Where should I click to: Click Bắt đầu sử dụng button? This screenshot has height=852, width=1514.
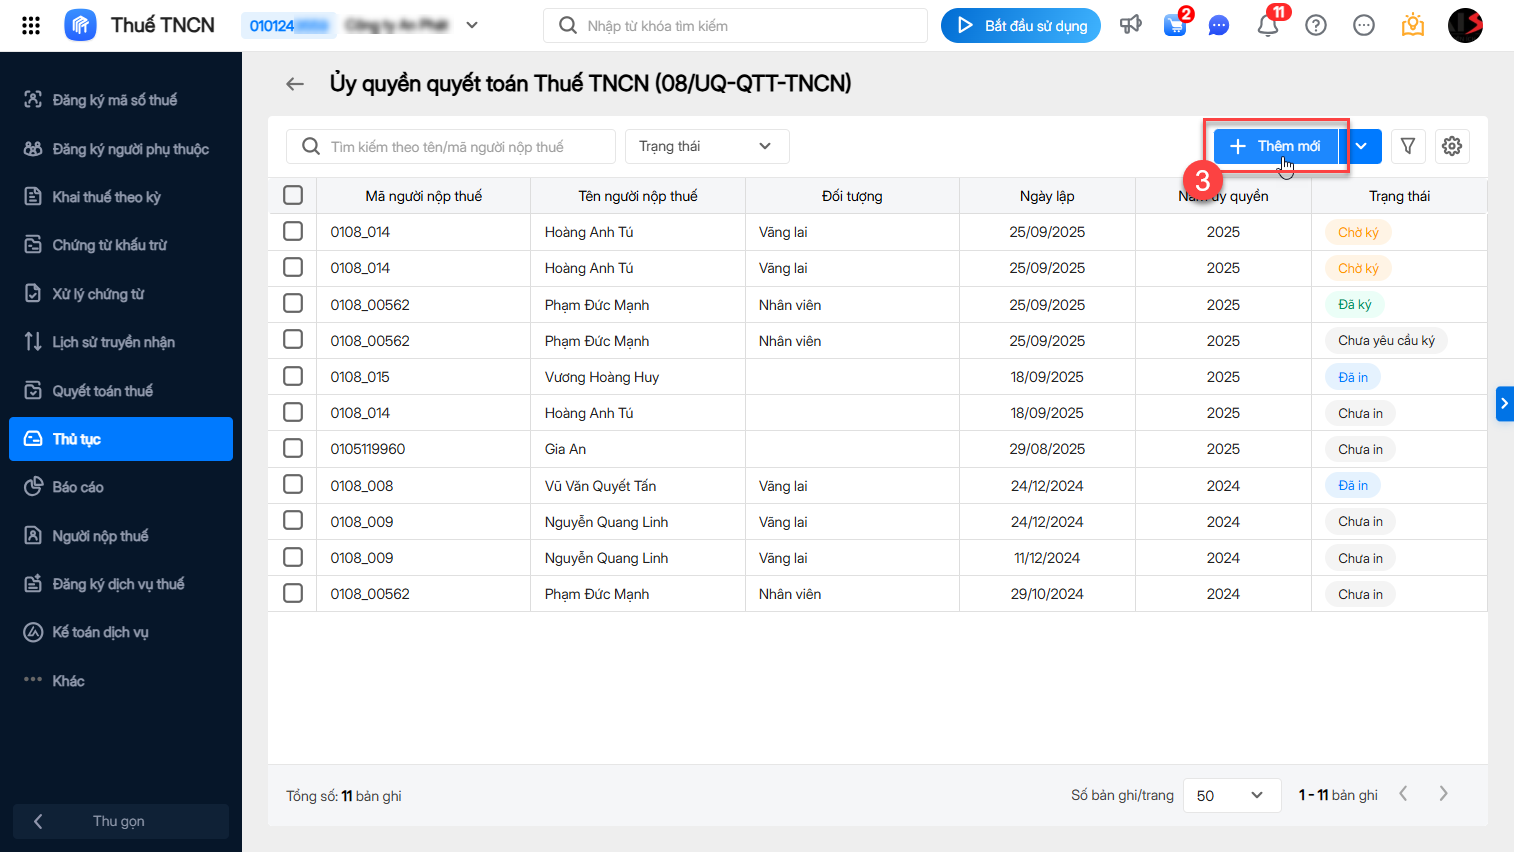tap(1021, 26)
